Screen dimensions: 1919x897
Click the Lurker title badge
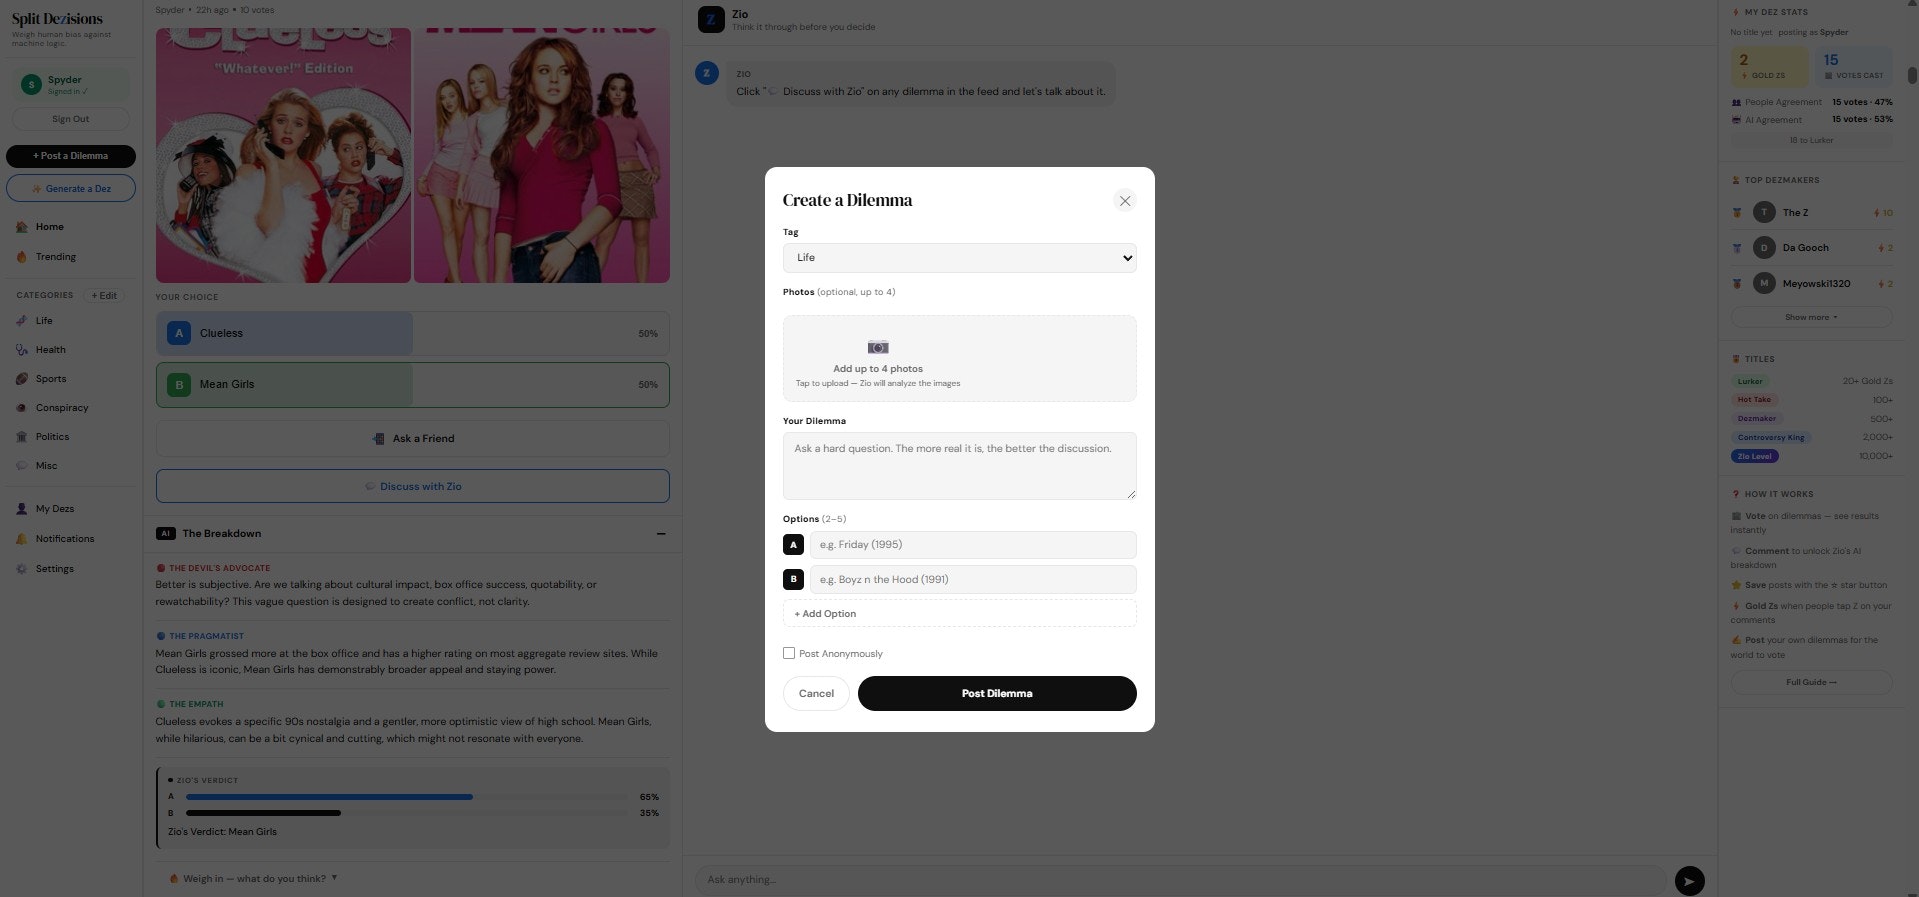coord(1750,381)
